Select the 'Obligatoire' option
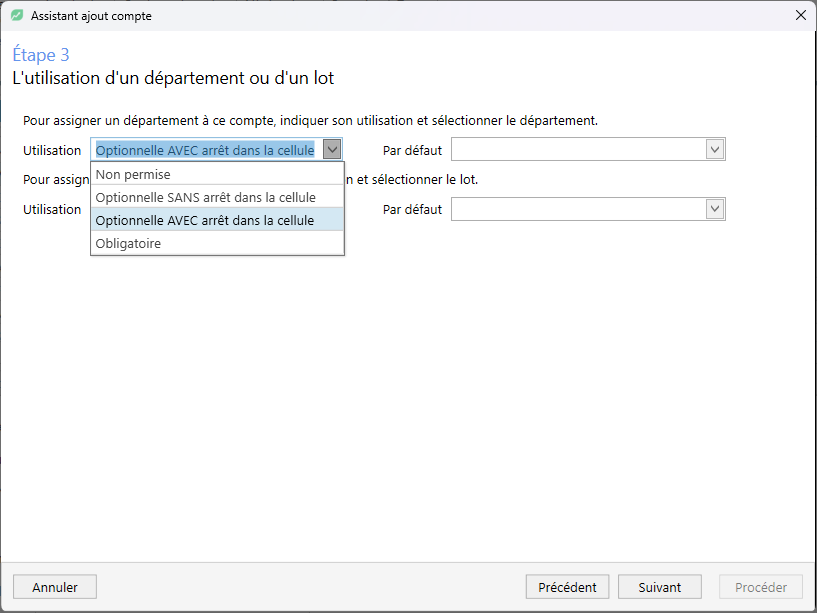This screenshot has width=817, height=613. (x=217, y=243)
